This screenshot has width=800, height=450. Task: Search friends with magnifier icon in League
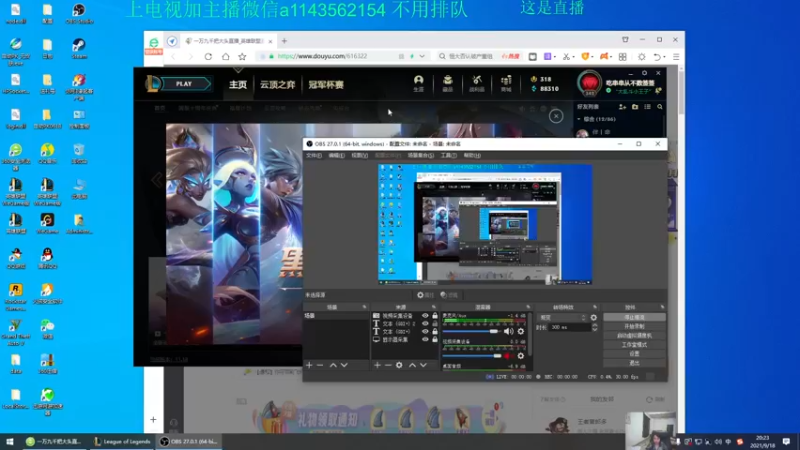(660, 107)
